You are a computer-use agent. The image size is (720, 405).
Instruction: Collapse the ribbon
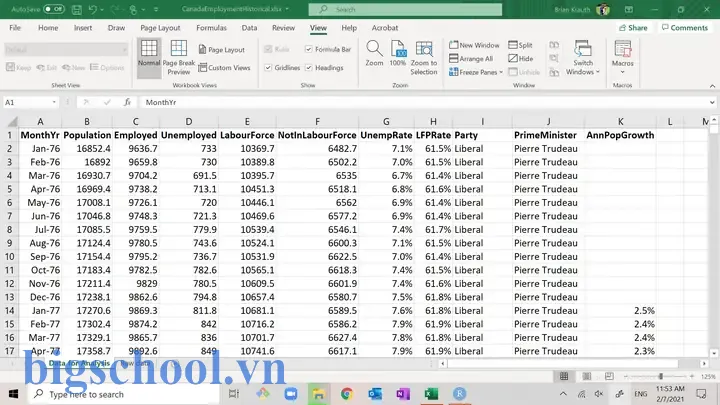pos(712,86)
